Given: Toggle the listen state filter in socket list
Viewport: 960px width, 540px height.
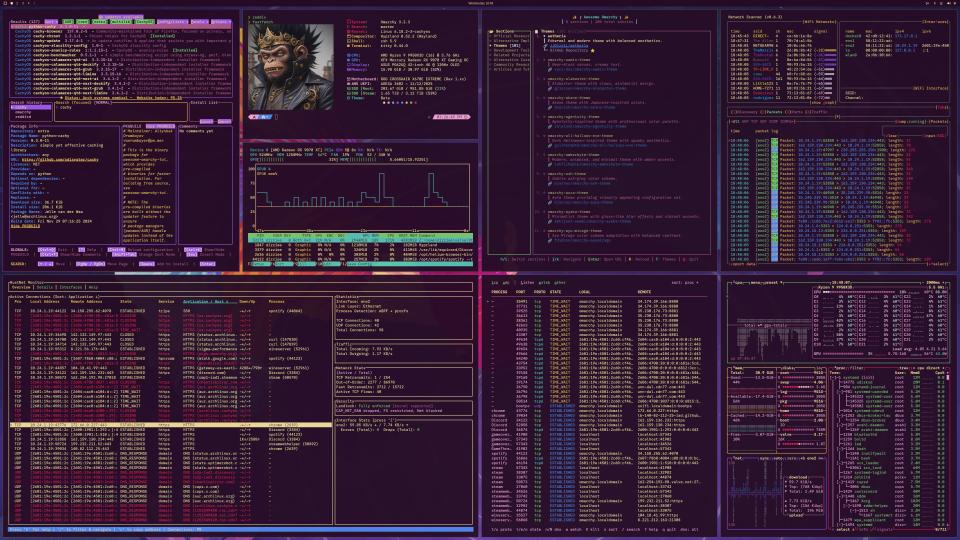Looking at the screenshot, I should click(x=527, y=283).
